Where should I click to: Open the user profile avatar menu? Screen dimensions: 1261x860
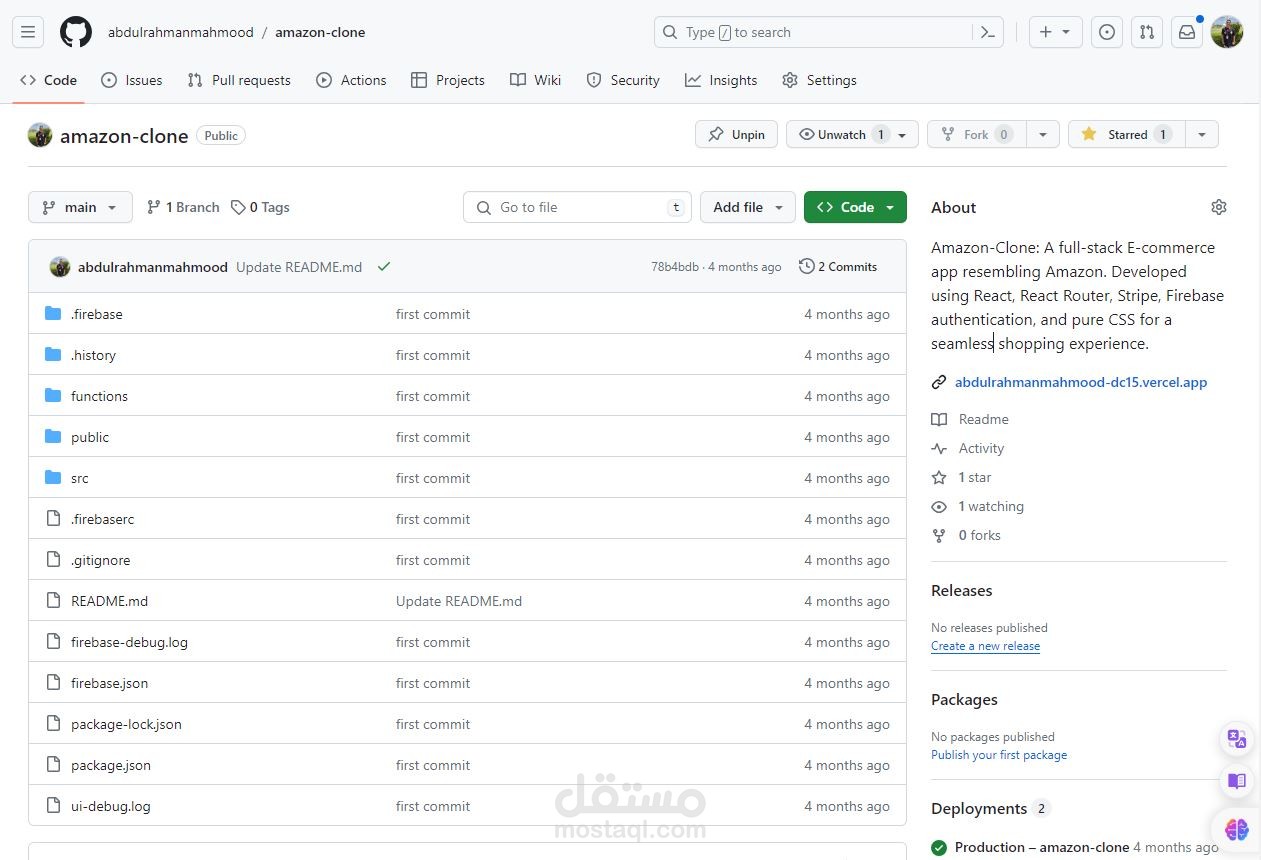[1227, 32]
